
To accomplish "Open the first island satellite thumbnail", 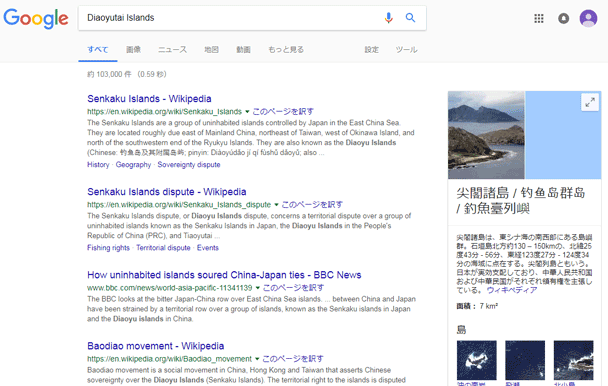I will [477, 360].
